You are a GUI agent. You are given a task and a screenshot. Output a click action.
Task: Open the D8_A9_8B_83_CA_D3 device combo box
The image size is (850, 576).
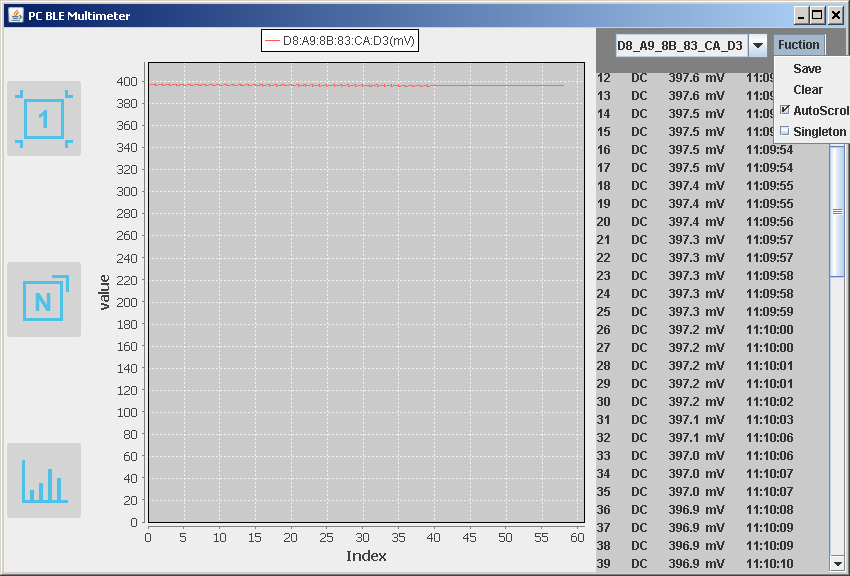click(680, 45)
